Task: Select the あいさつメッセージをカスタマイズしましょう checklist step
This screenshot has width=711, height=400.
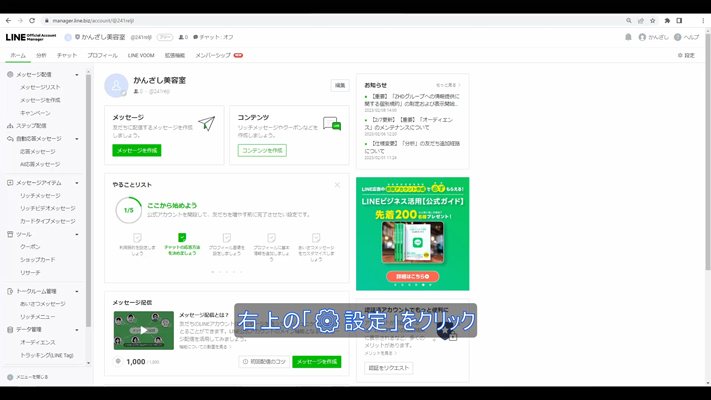Action: [316, 247]
